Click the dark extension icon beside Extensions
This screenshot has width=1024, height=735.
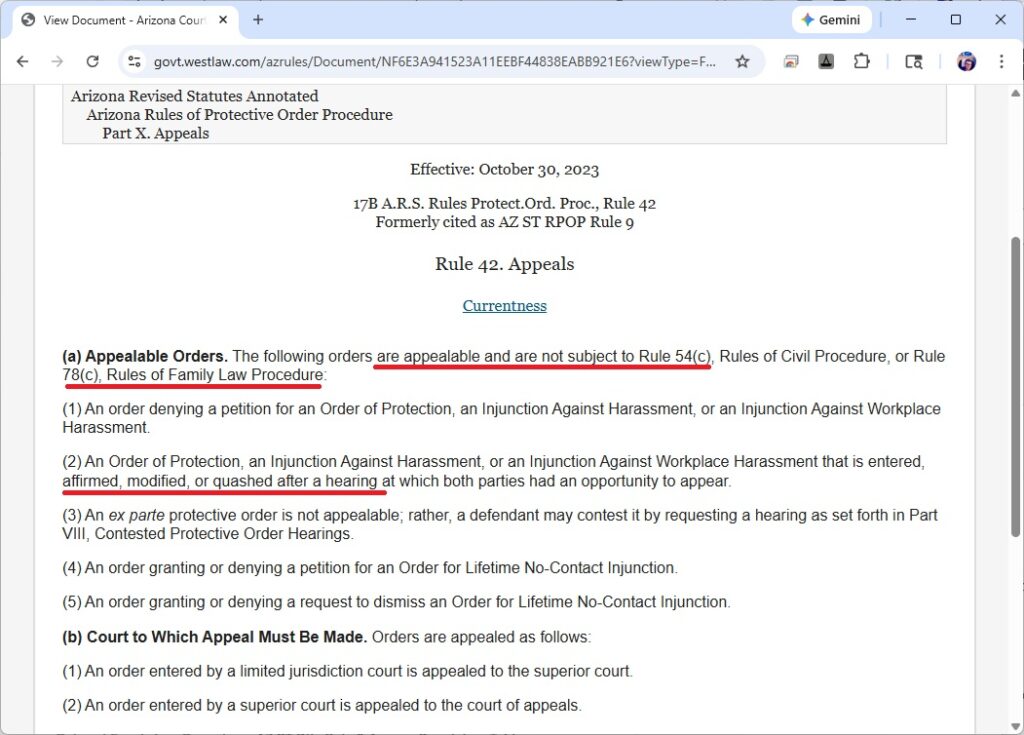pyautogui.click(x=826, y=62)
